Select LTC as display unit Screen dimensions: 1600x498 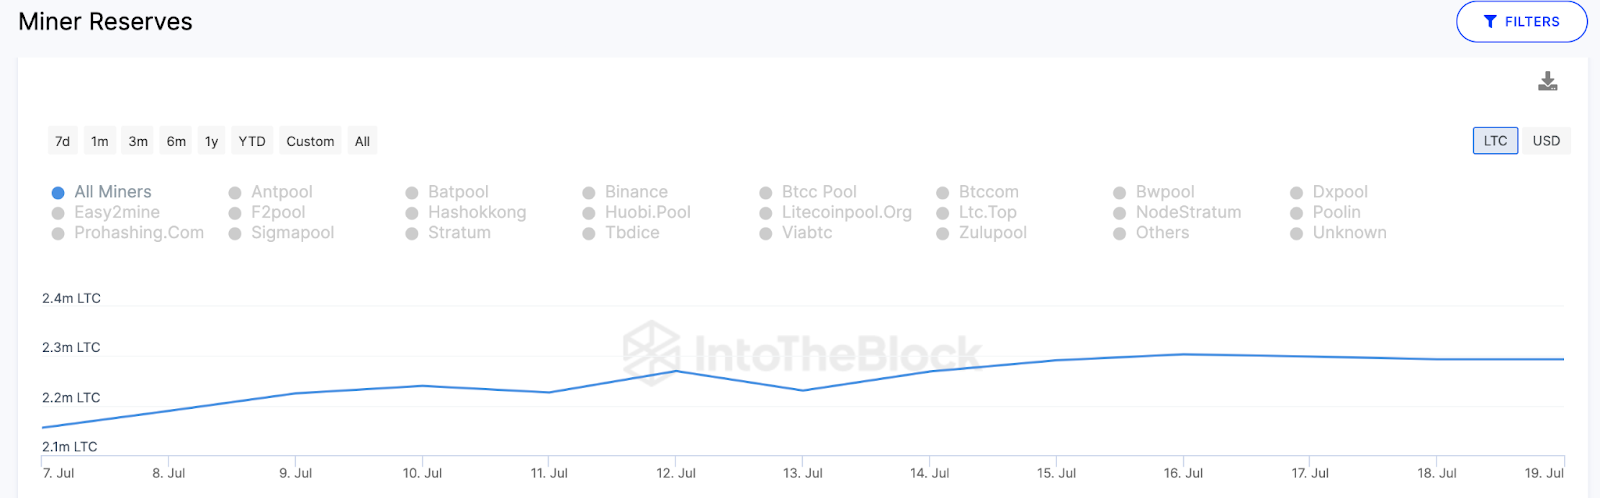pyautogui.click(x=1495, y=141)
